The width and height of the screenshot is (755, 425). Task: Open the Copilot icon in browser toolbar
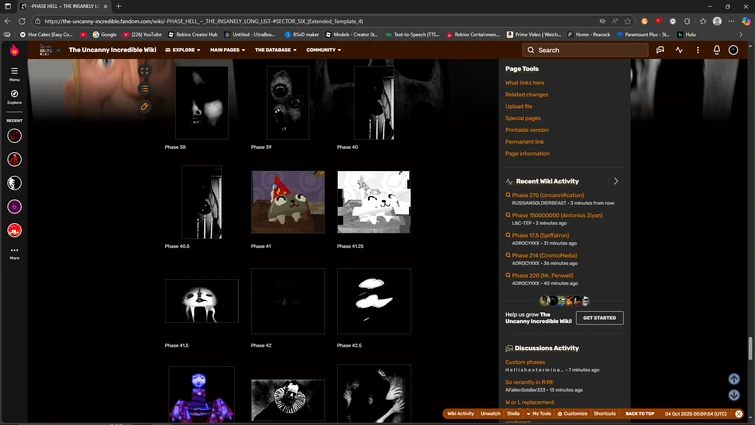[746, 21]
